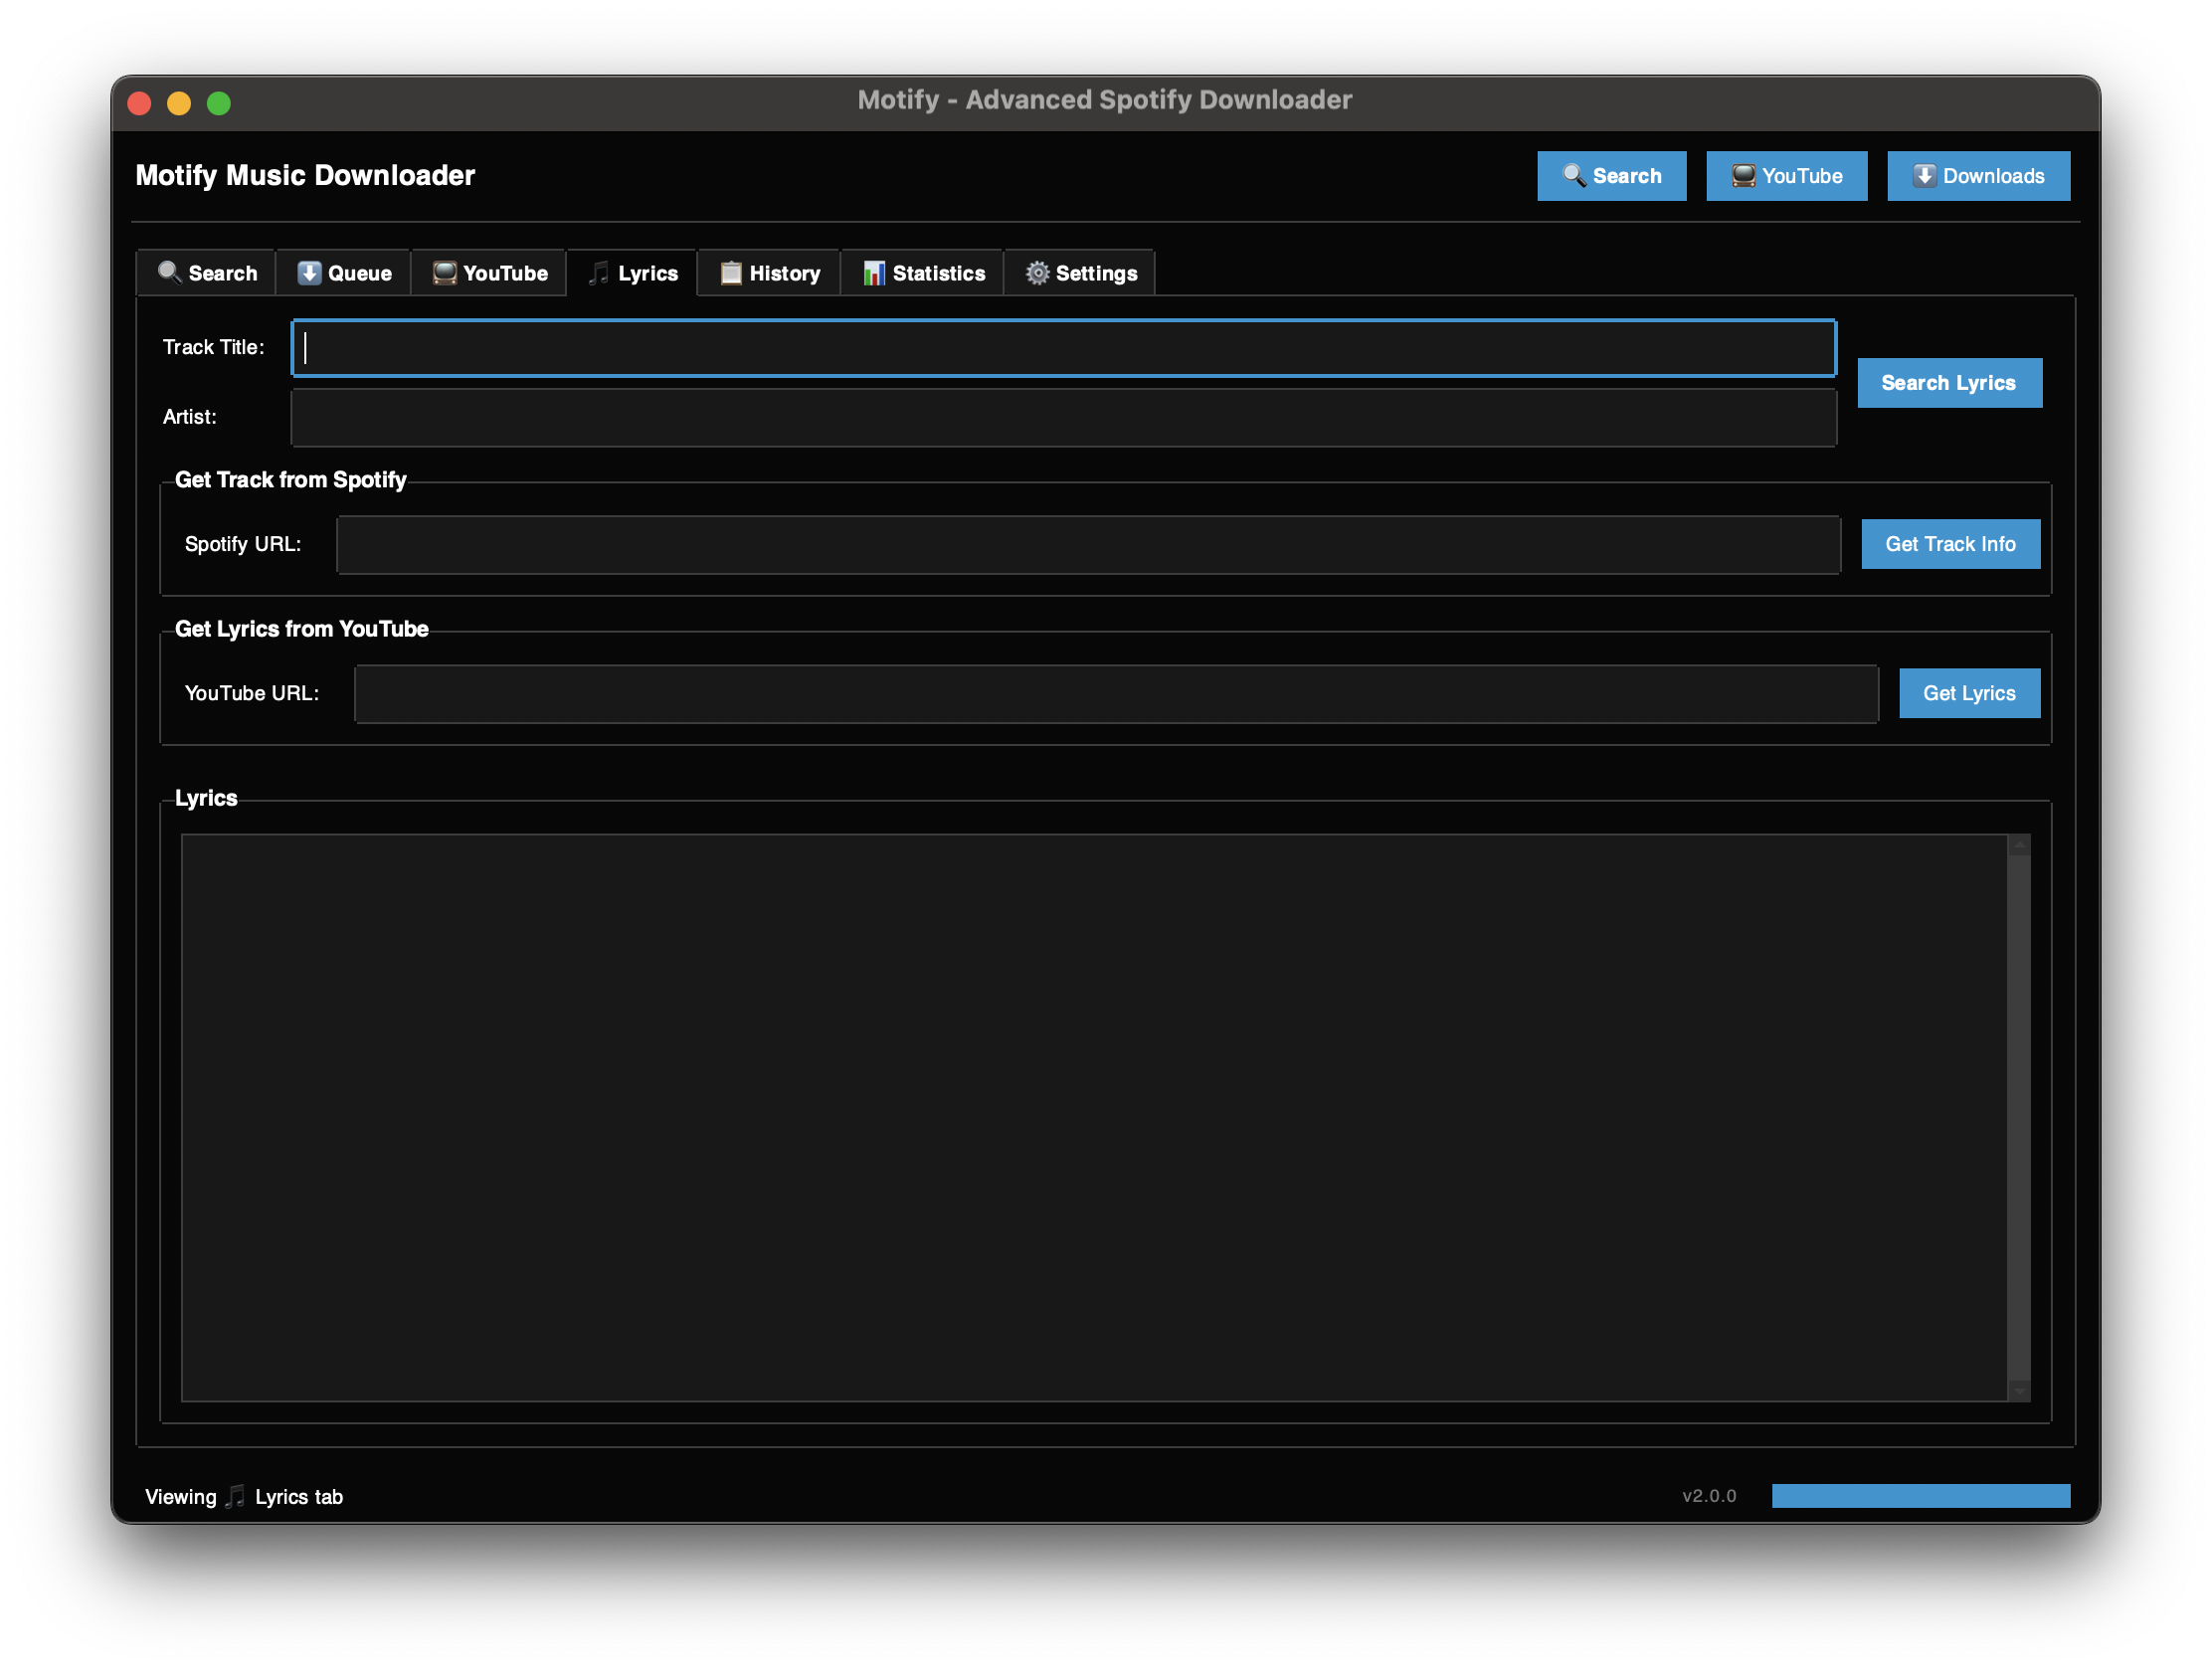This screenshot has height=1671, width=2212.
Task: Click the Get Track Info button
Action: pyautogui.click(x=1951, y=544)
